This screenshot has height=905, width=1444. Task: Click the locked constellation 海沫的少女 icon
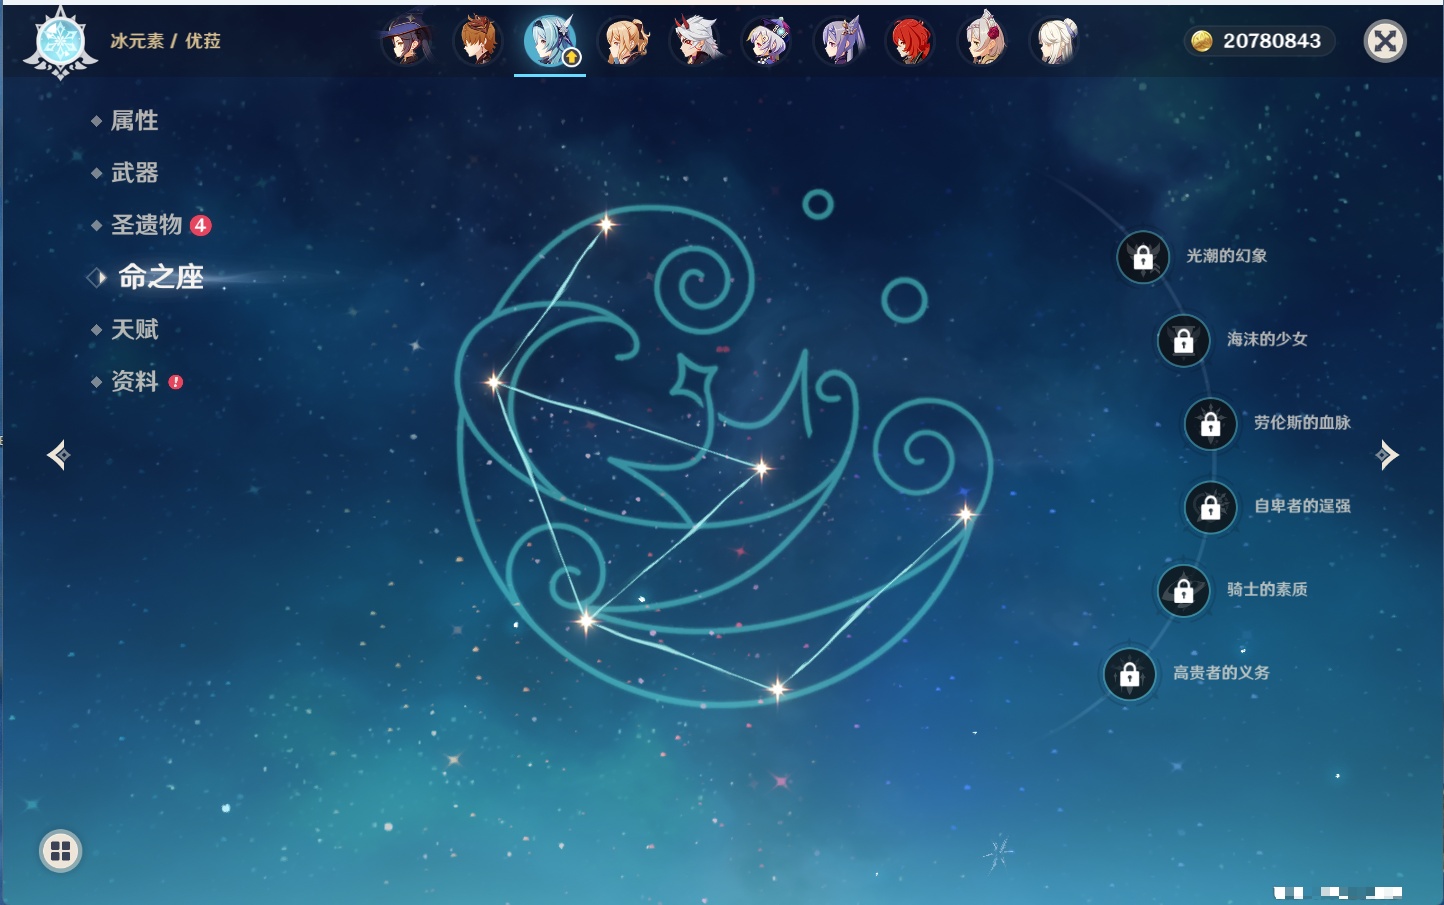click(1184, 341)
